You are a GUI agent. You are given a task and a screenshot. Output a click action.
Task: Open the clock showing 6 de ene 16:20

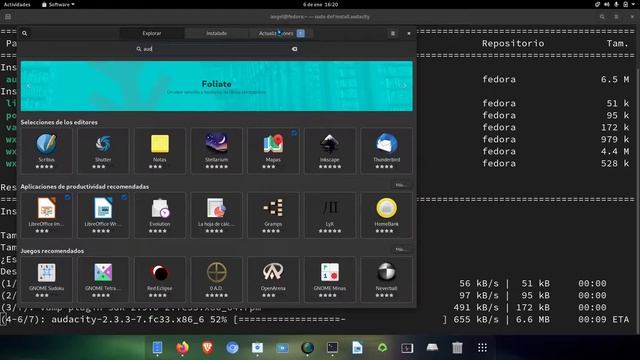(320, 4)
